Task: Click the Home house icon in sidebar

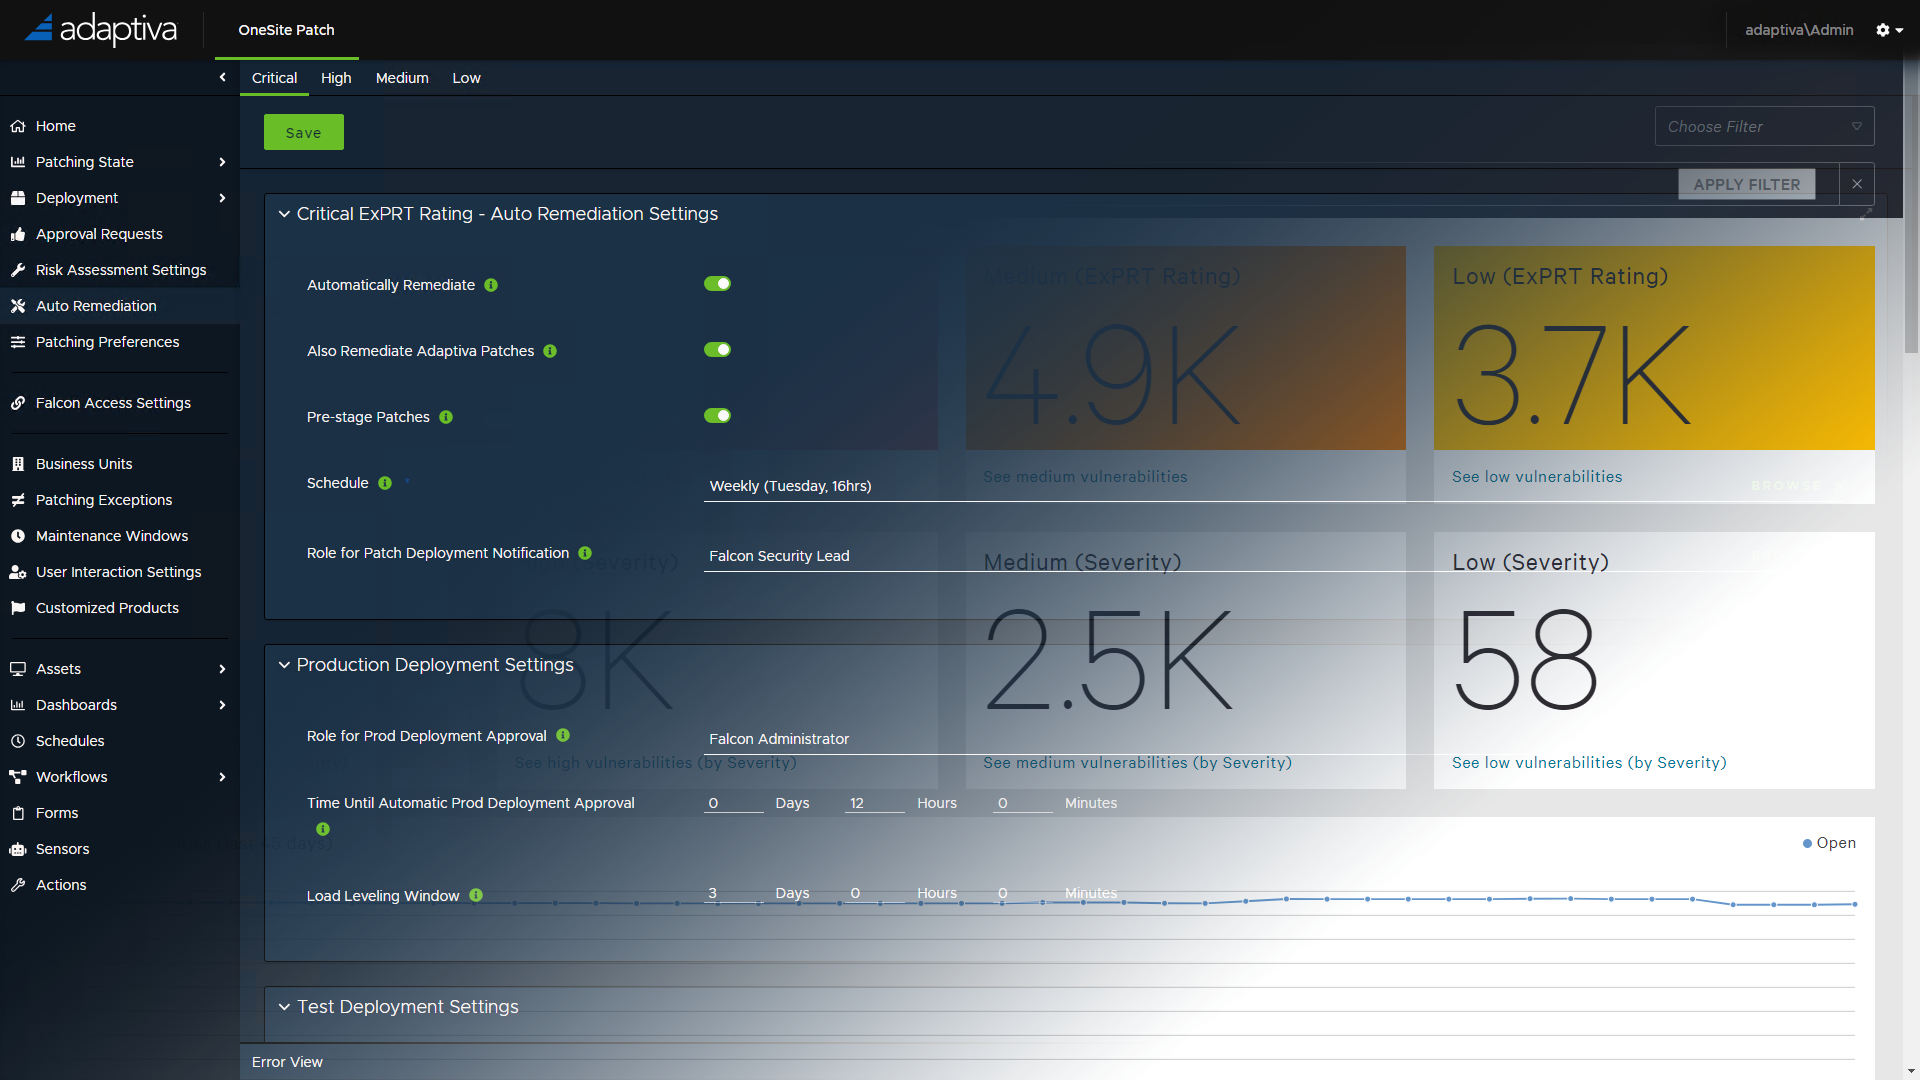Action: tap(17, 126)
